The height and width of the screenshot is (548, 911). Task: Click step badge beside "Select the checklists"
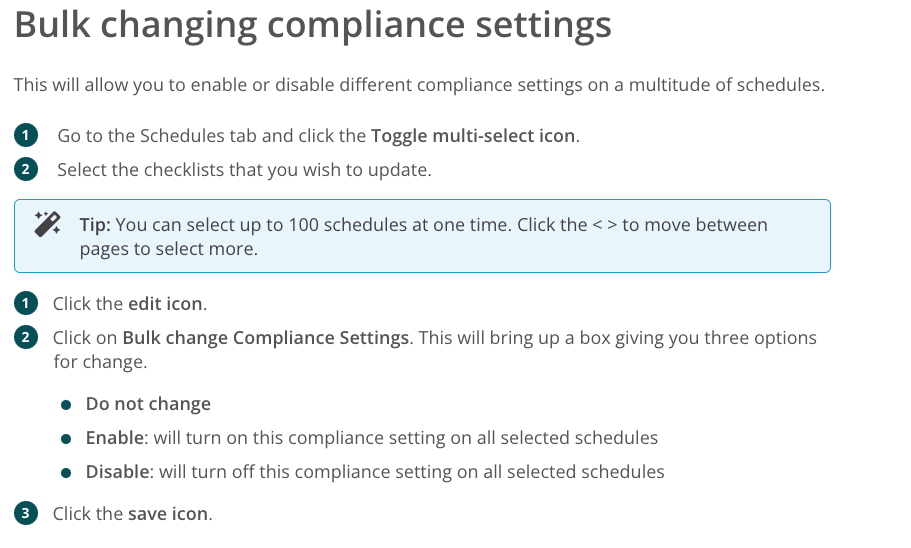point(25,169)
